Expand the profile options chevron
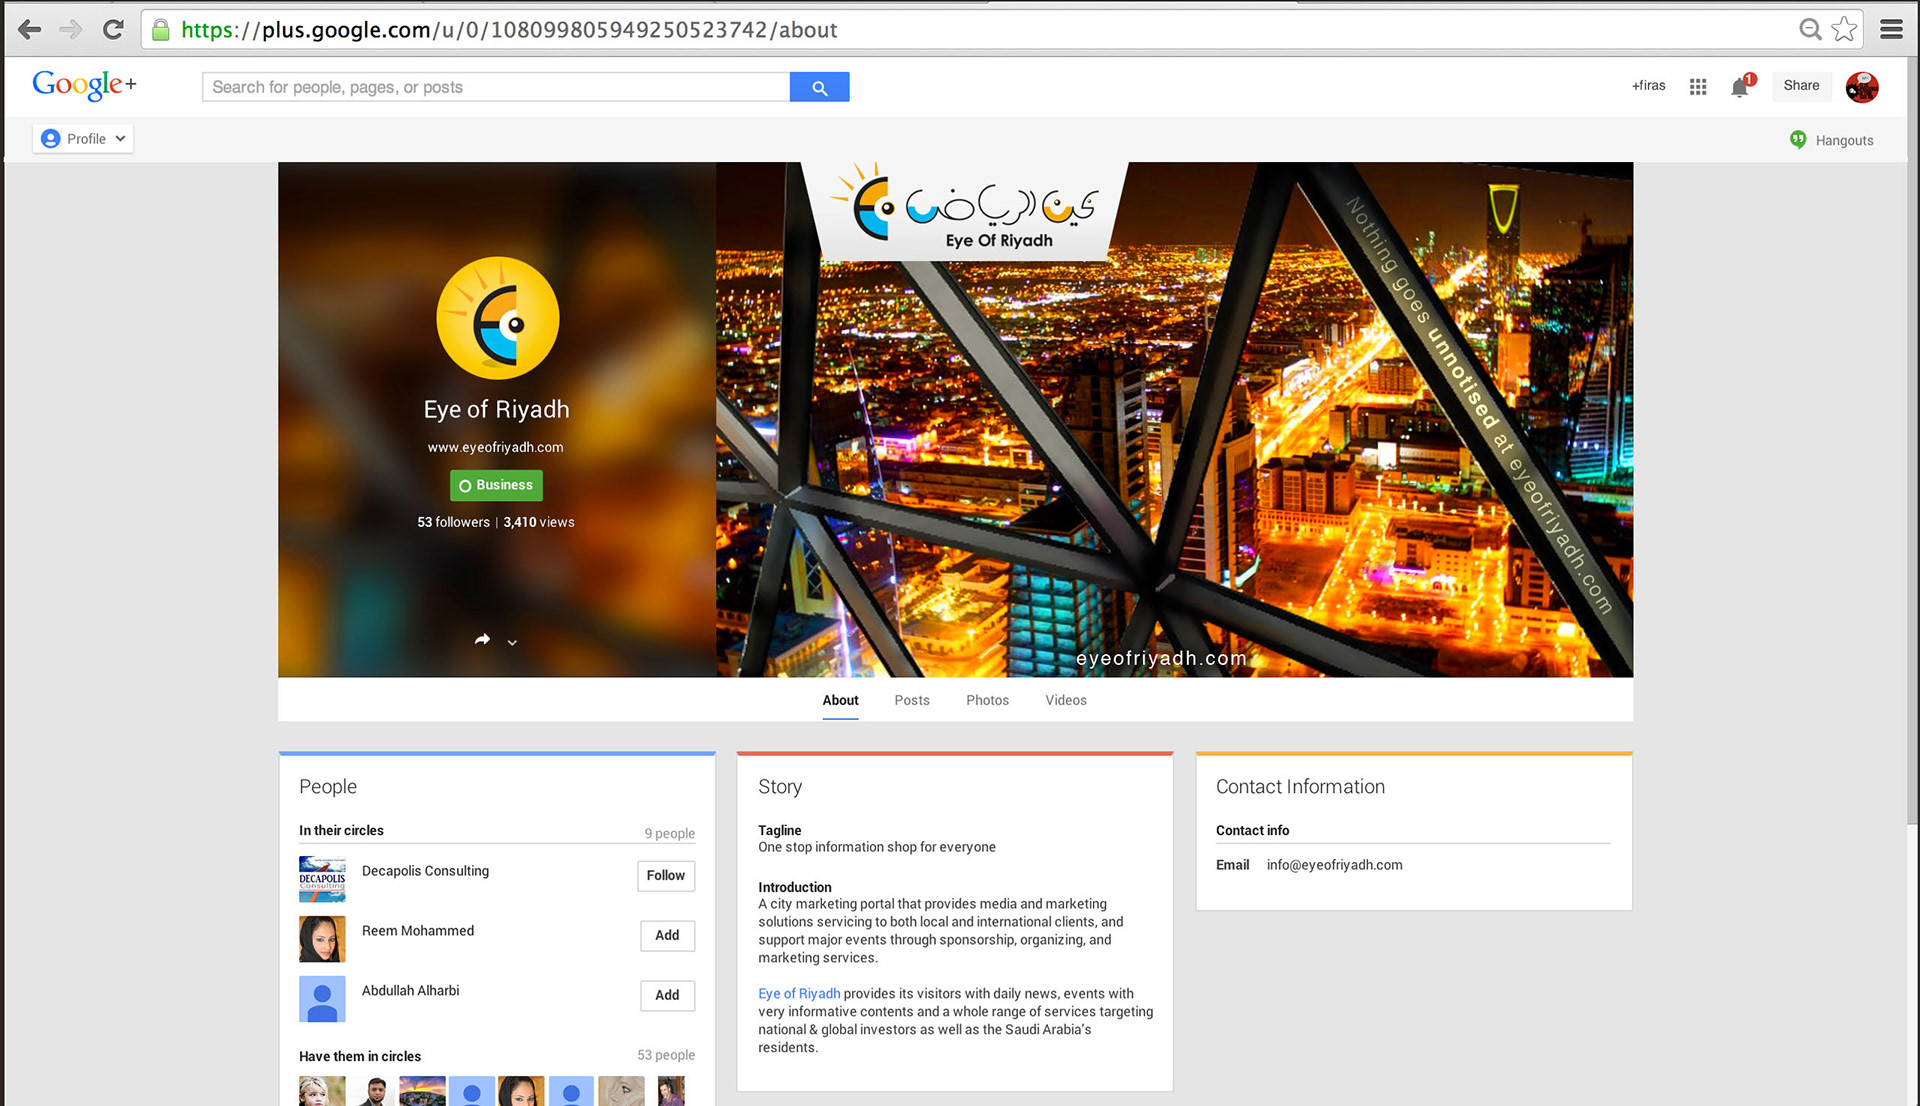Screen dimensions: 1920x1106 [x=512, y=642]
